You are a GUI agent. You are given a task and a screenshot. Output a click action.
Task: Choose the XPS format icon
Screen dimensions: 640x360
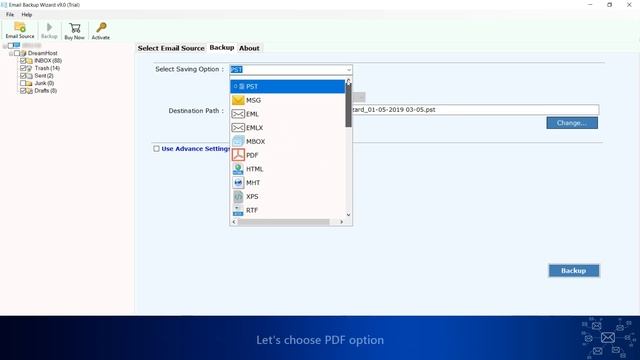point(238,196)
